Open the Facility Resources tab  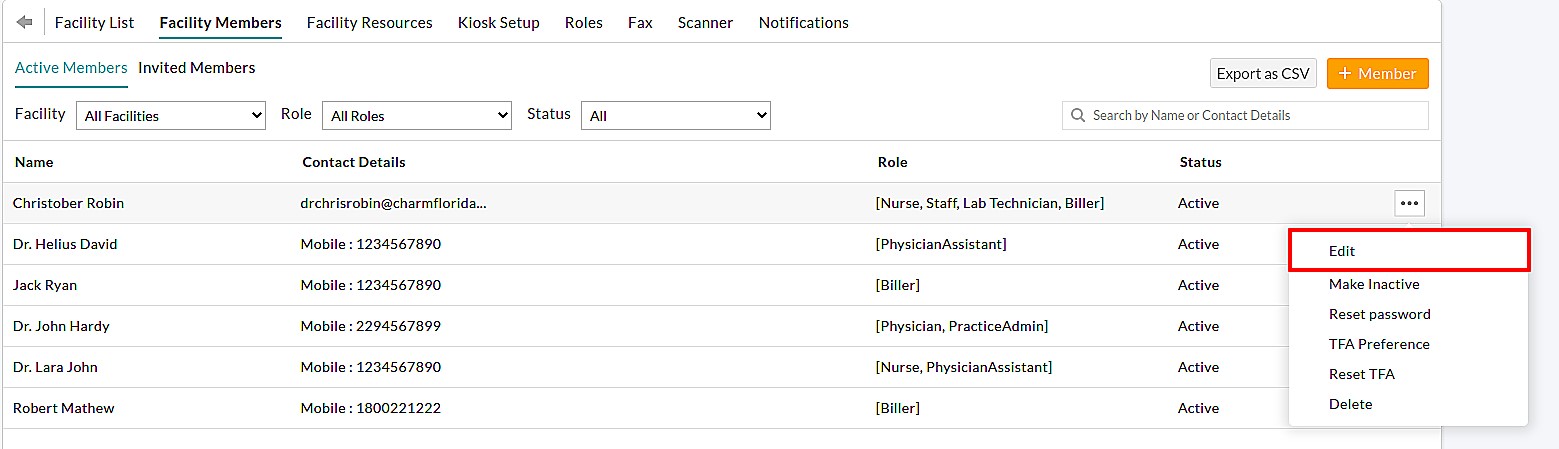point(369,22)
